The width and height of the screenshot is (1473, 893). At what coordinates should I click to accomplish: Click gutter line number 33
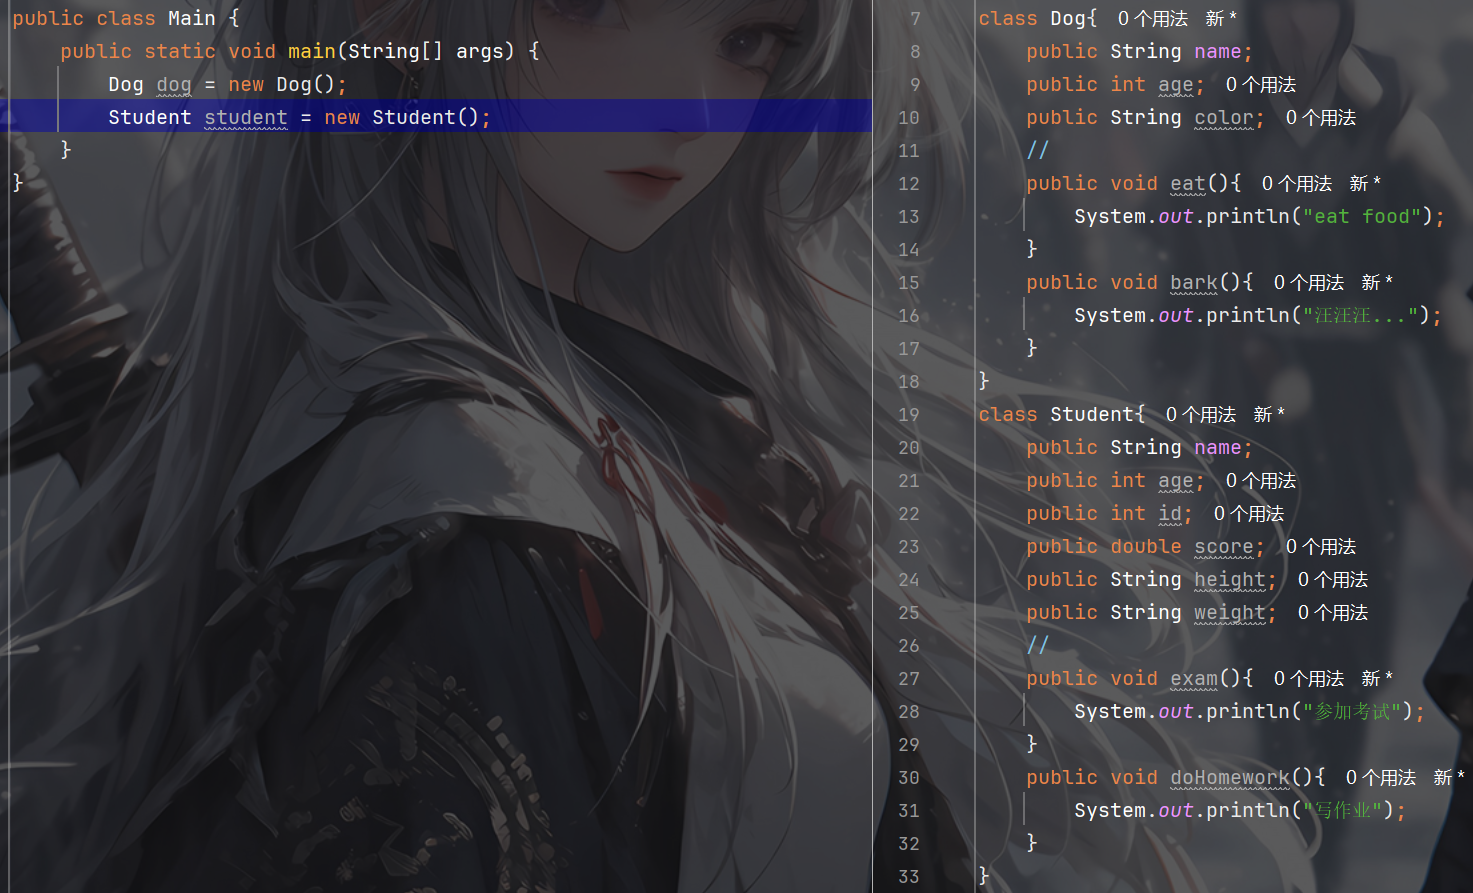tap(908, 876)
